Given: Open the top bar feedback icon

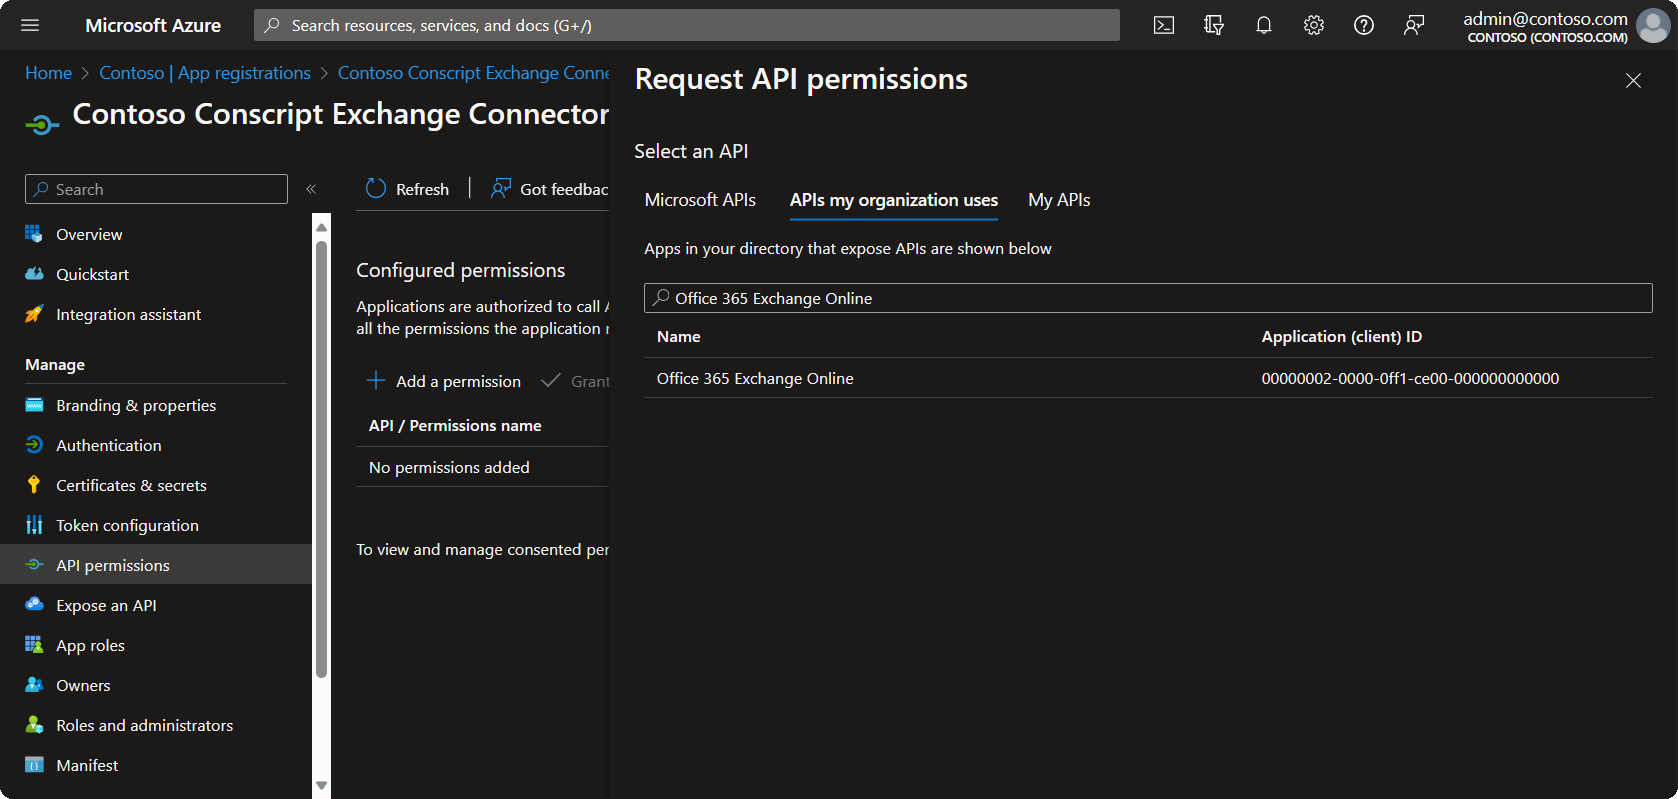Looking at the screenshot, I should 1414,25.
